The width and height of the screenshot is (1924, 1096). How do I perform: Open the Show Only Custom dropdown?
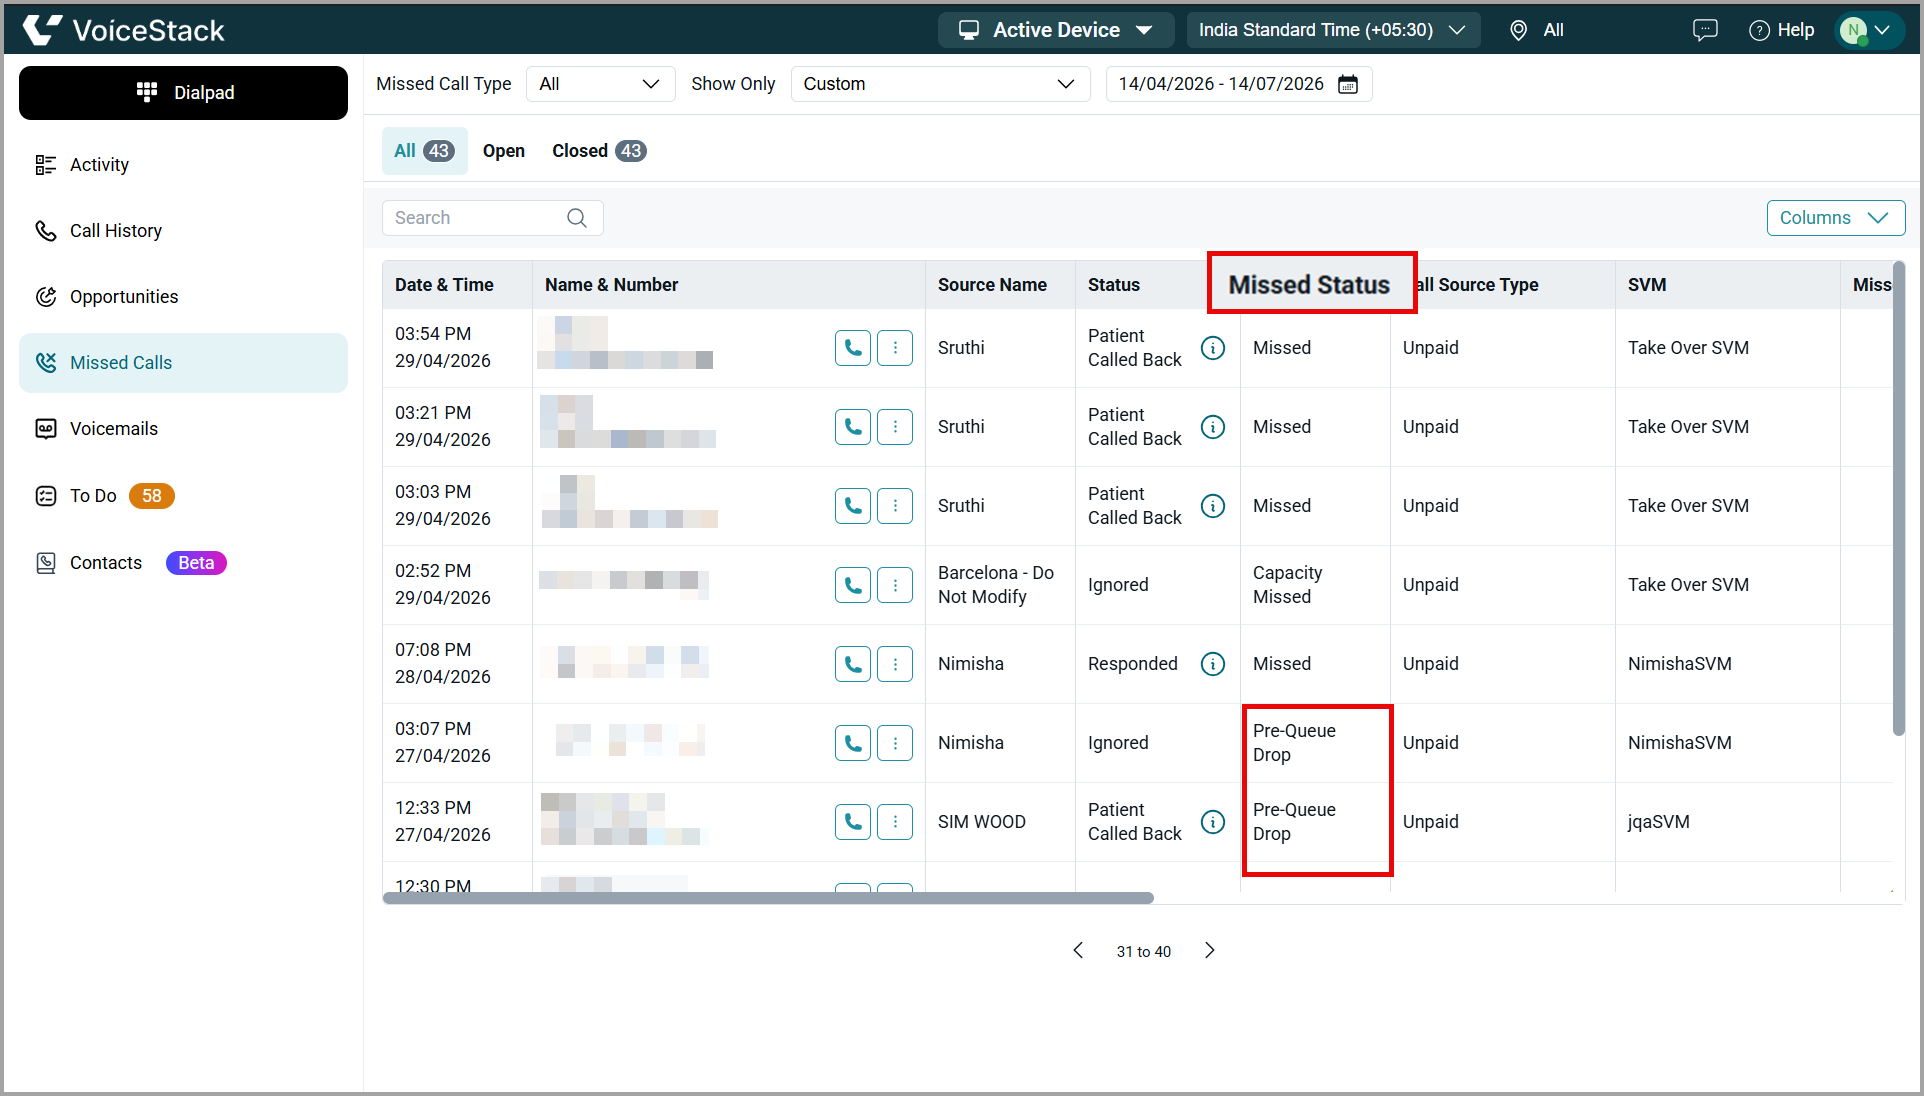[940, 84]
